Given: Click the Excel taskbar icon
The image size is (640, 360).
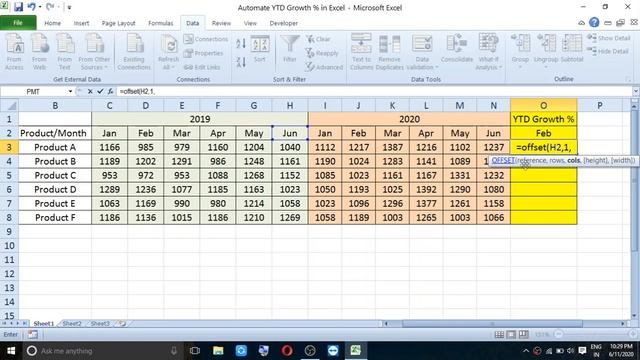Looking at the screenshot, I should 356,351.
